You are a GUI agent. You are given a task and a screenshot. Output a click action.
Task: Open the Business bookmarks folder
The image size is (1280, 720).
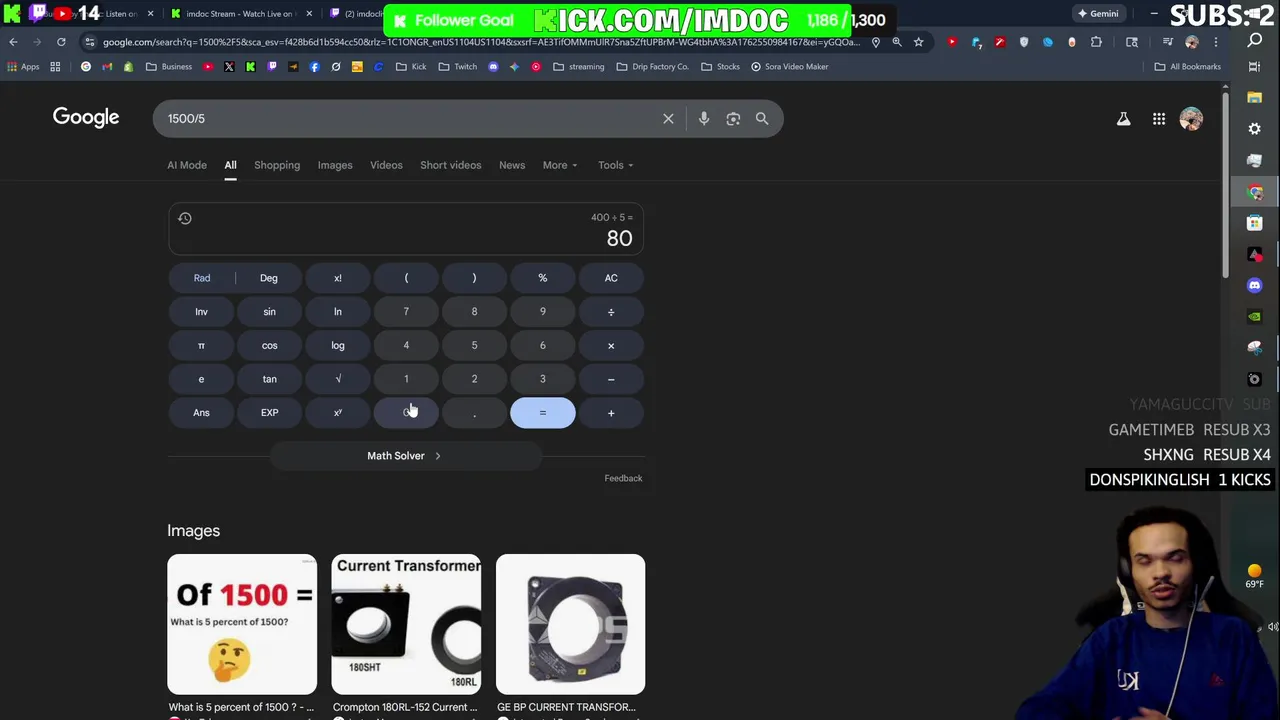pos(169,67)
